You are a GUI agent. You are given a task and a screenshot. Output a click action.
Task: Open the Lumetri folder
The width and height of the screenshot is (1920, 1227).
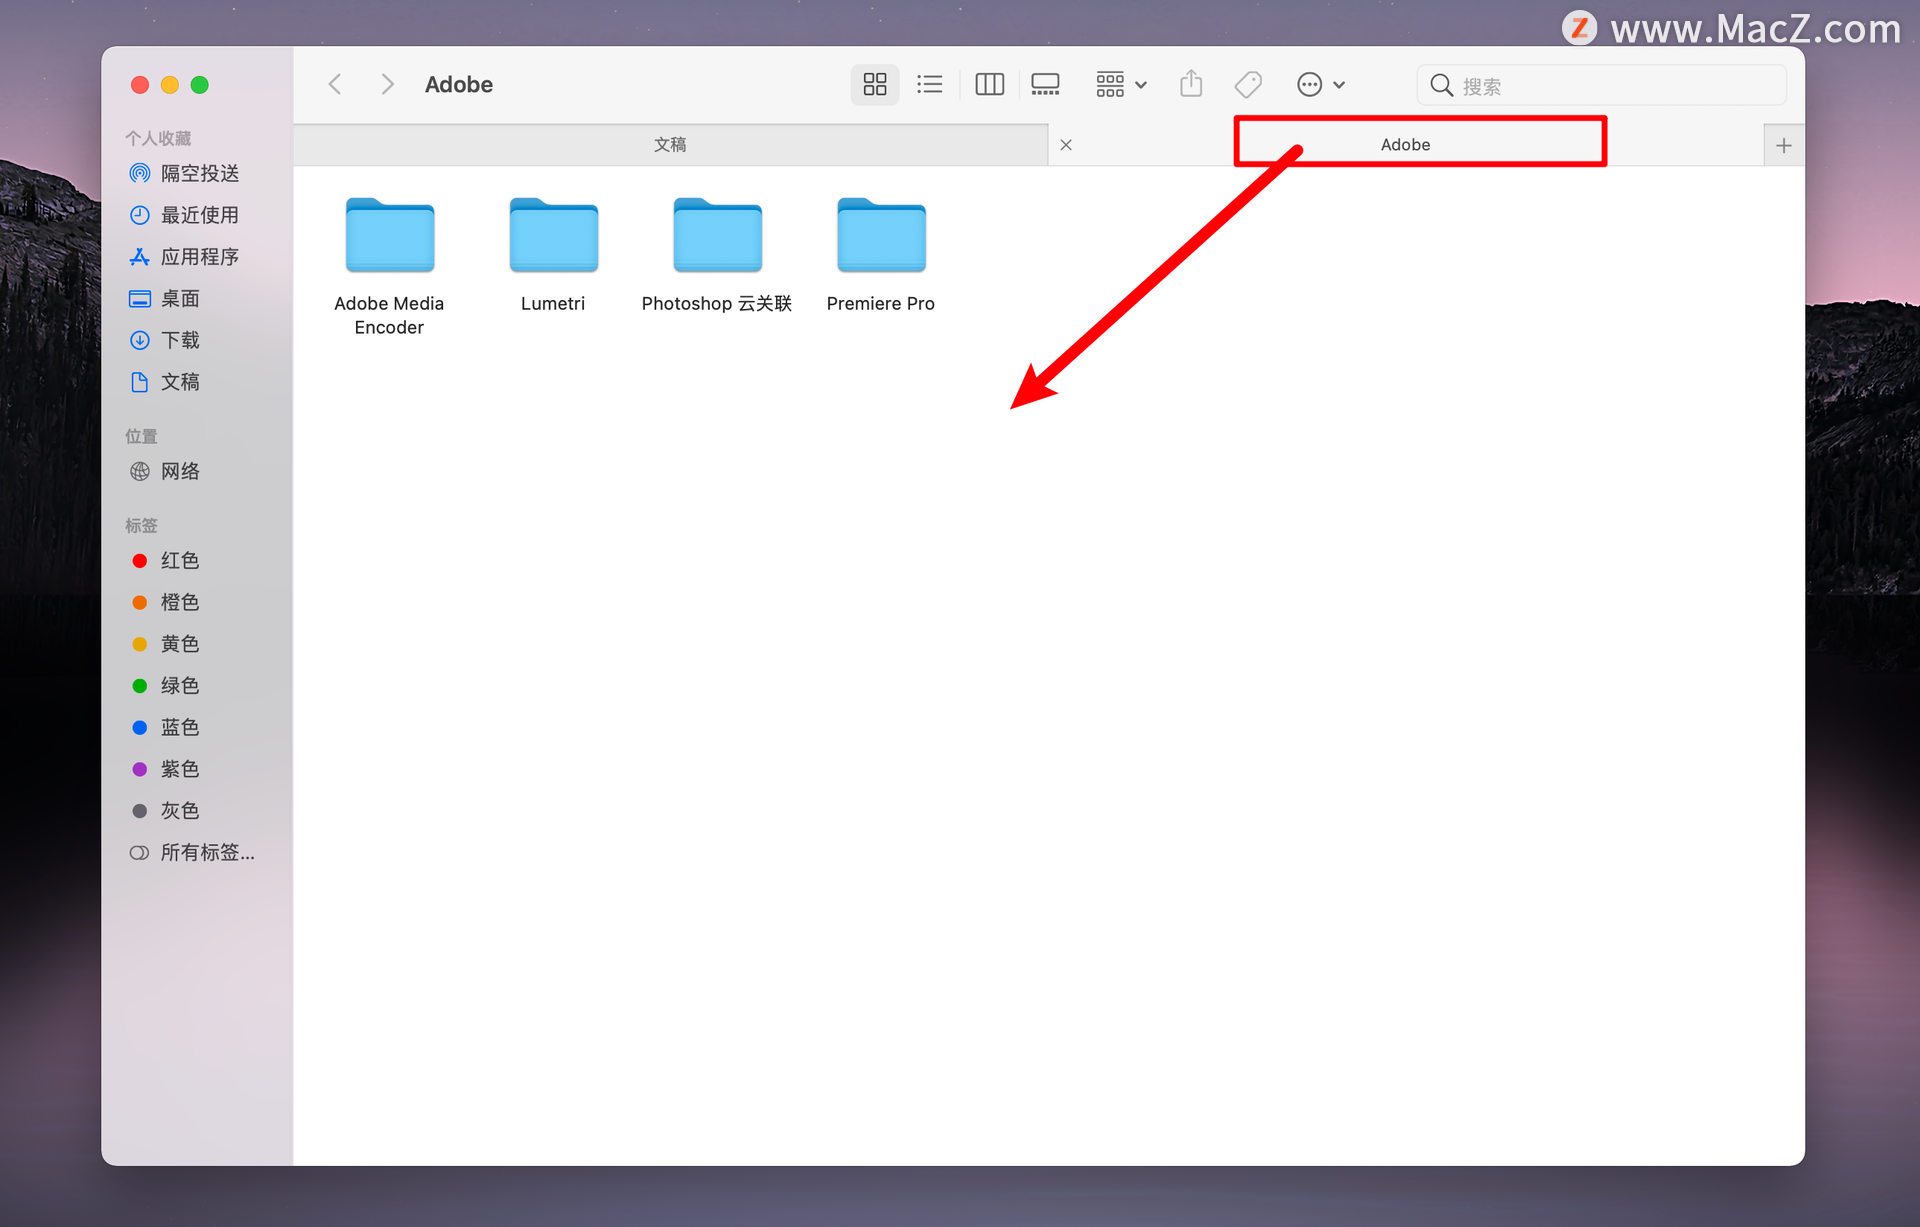click(x=554, y=236)
